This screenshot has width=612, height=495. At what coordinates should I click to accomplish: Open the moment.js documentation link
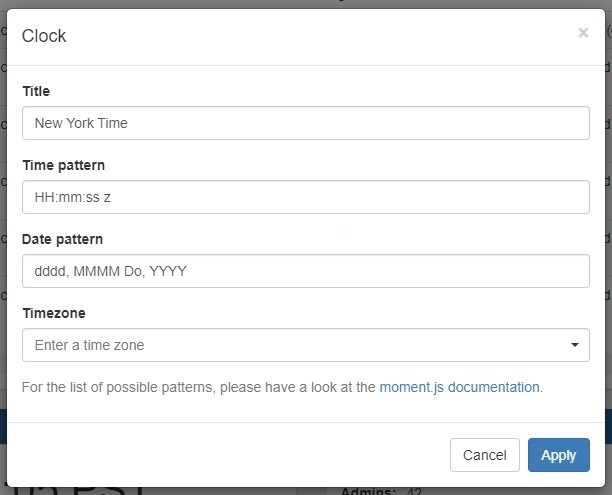tap(459, 387)
